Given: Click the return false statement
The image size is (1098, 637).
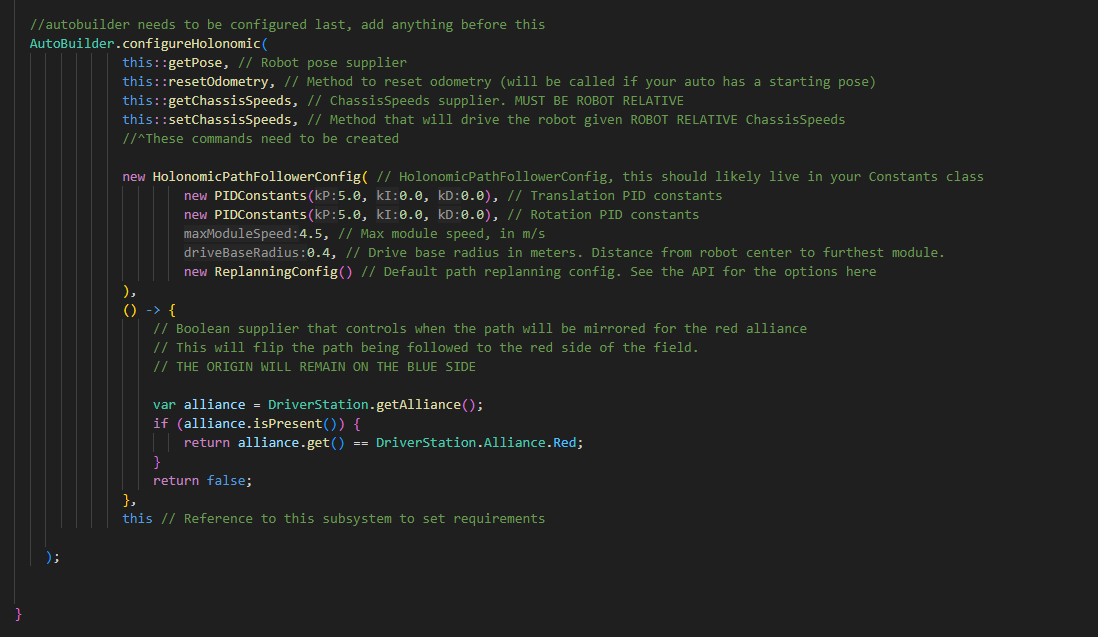Looking at the screenshot, I should click(202, 480).
